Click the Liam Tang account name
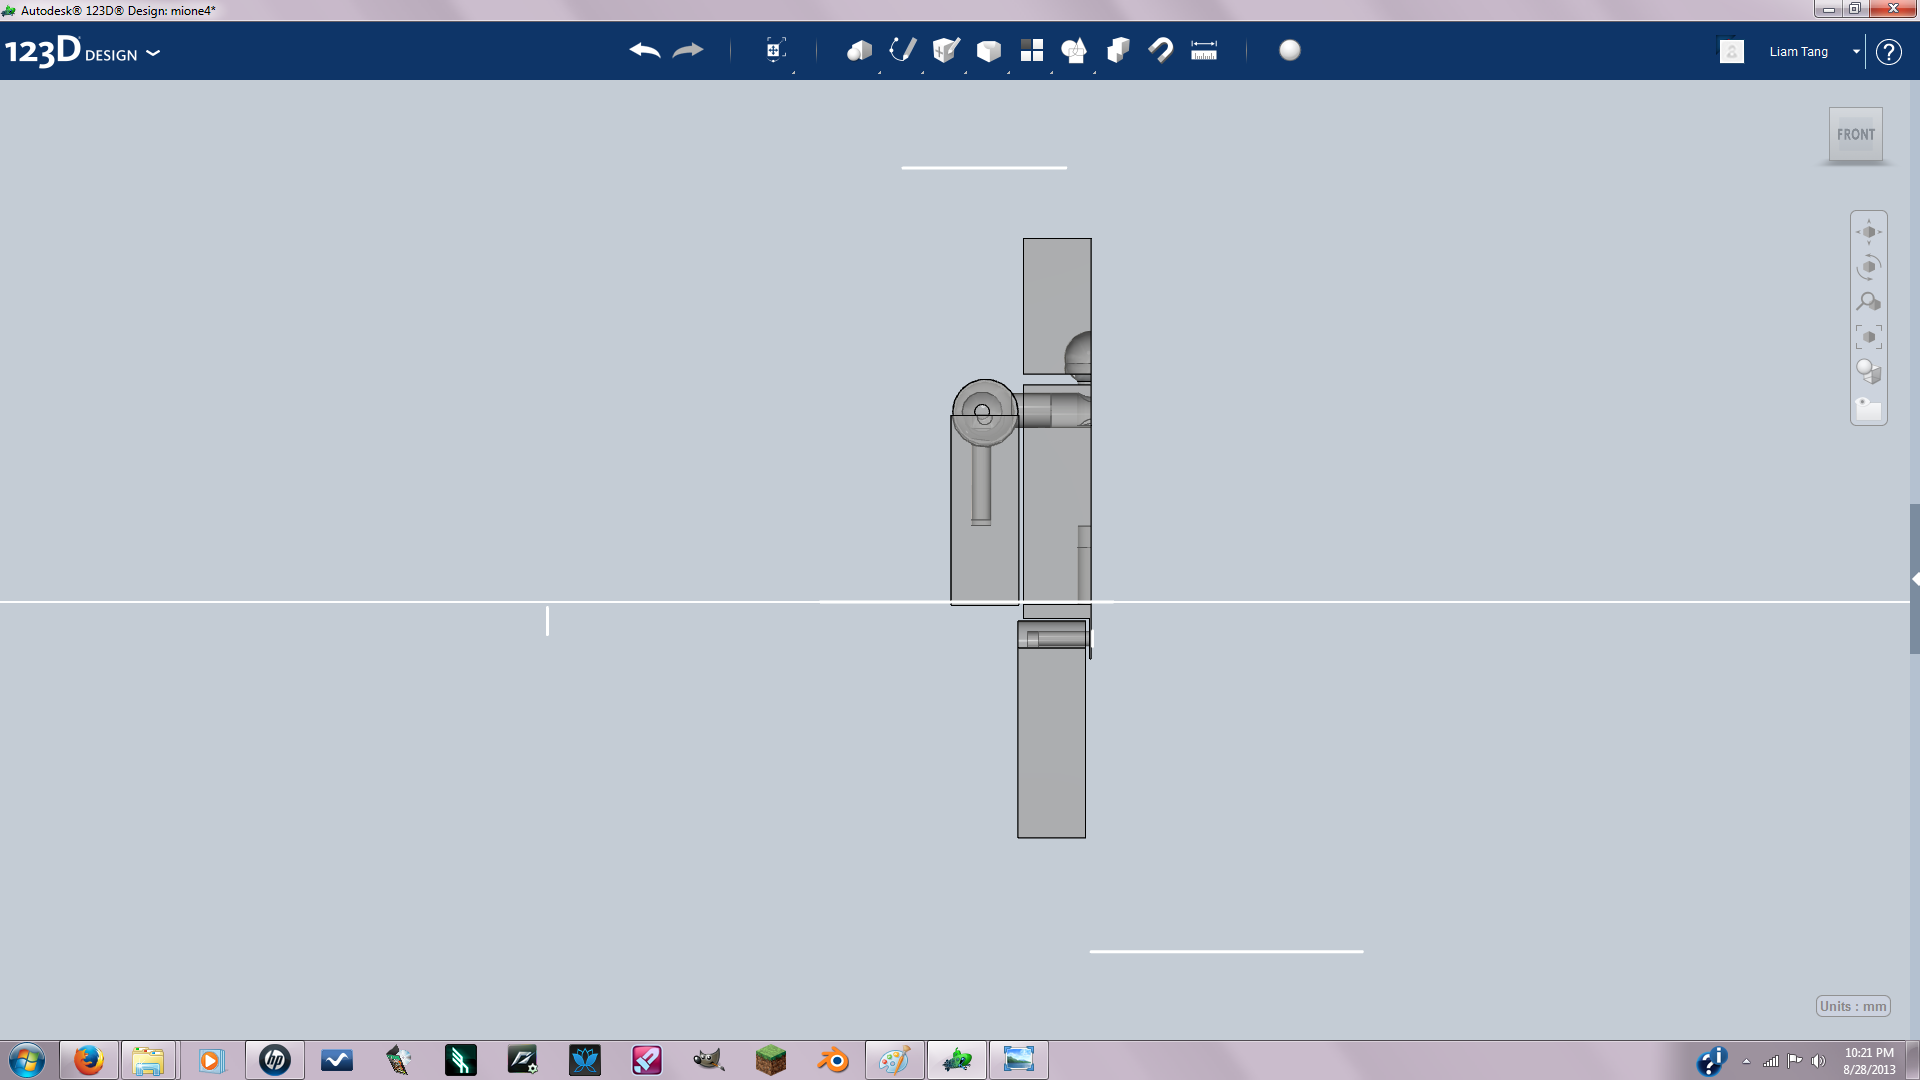This screenshot has height=1080, width=1920. pos(1798,52)
